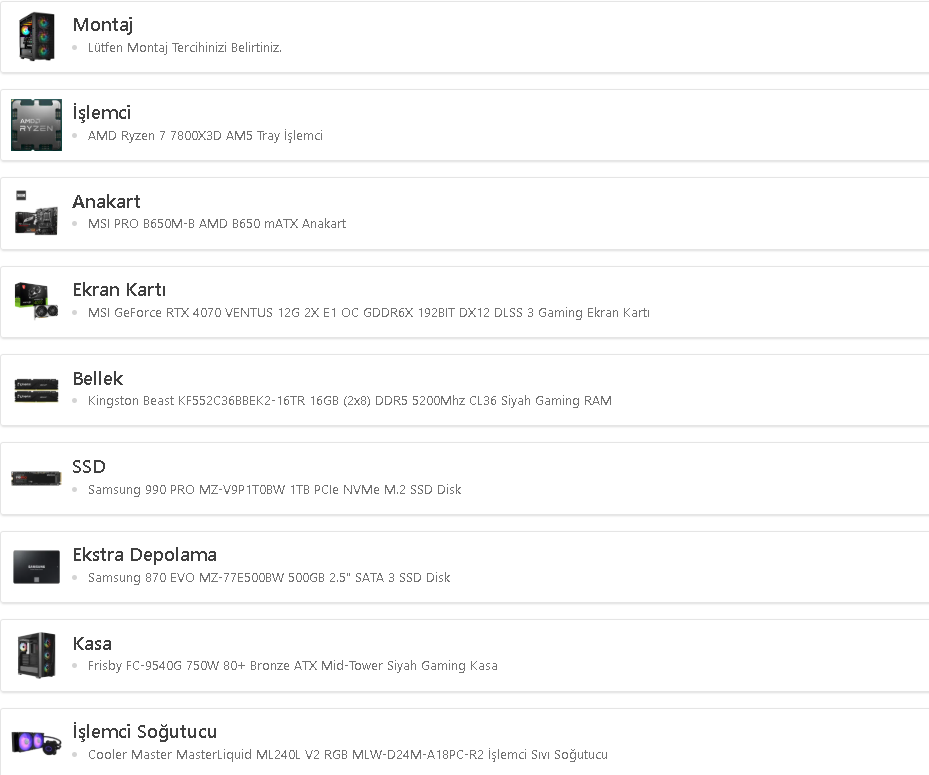
Task: Click the Cooler Master liquid cooler image
Action: click(x=36, y=743)
